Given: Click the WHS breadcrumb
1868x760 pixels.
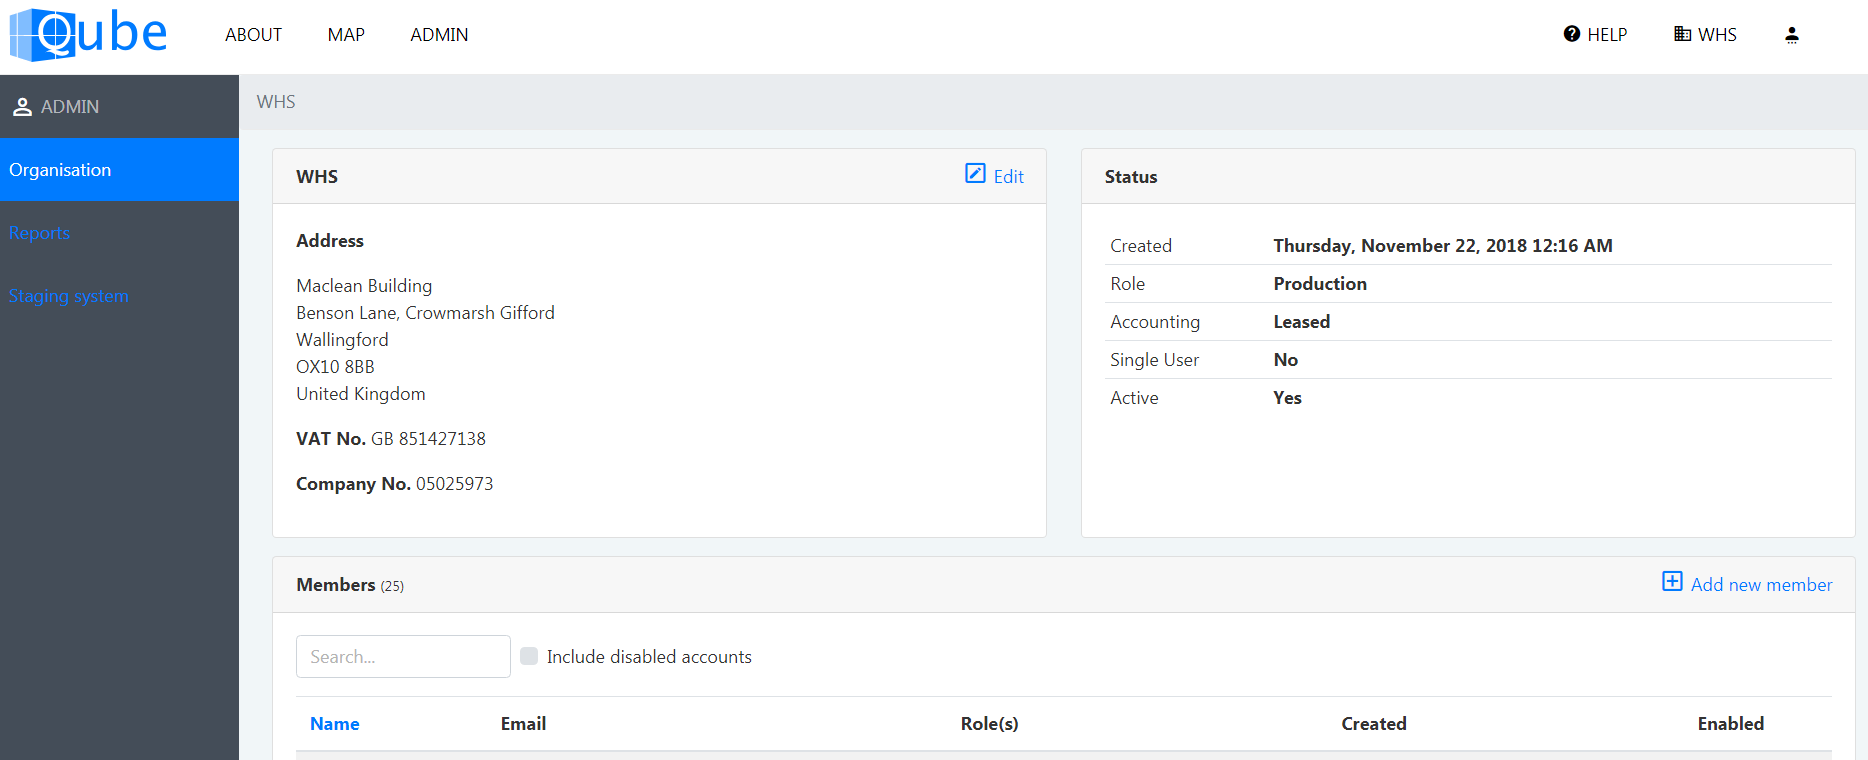Looking at the screenshot, I should [x=276, y=102].
